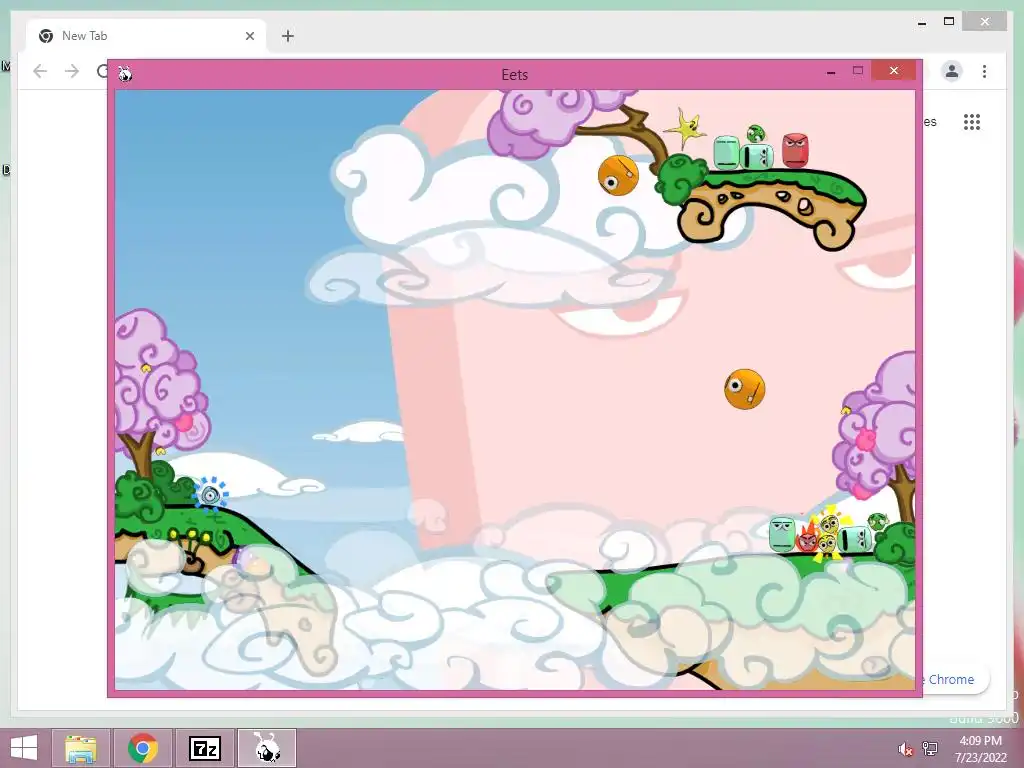Click Chrome forward arrow button
This screenshot has width=1024, height=768.
tap(72, 71)
